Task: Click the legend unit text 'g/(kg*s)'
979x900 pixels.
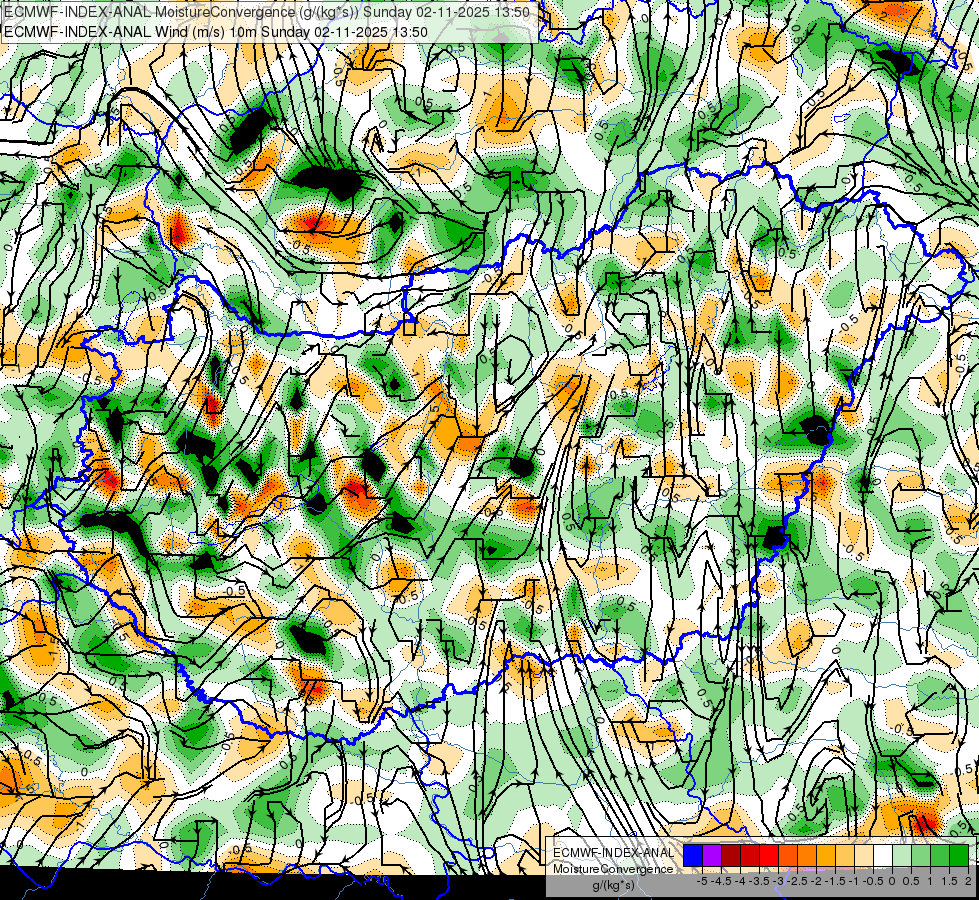Action: pyautogui.click(x=613, y=885)
